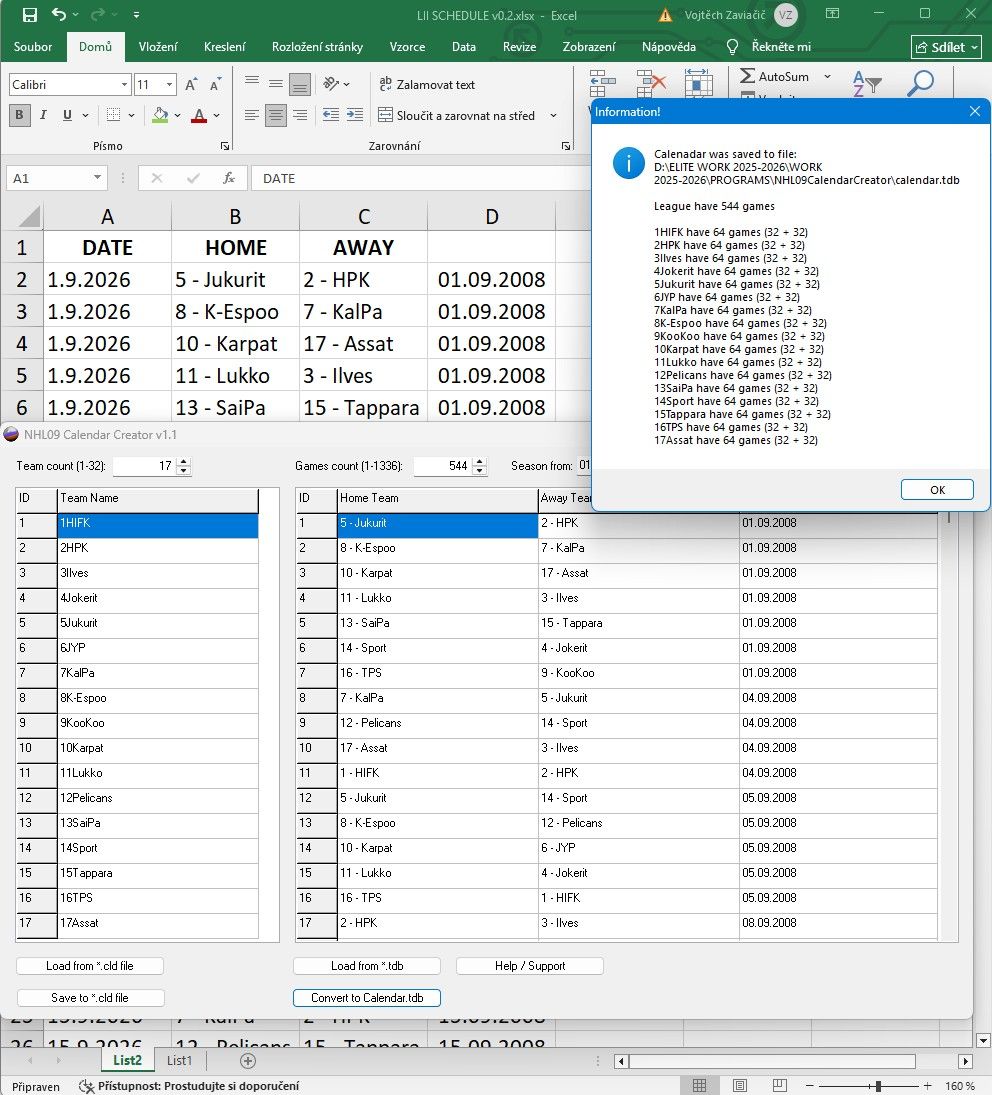Click the Format cells icon in ribbon
Screen dimensions: 992x1095
(698, 84)
